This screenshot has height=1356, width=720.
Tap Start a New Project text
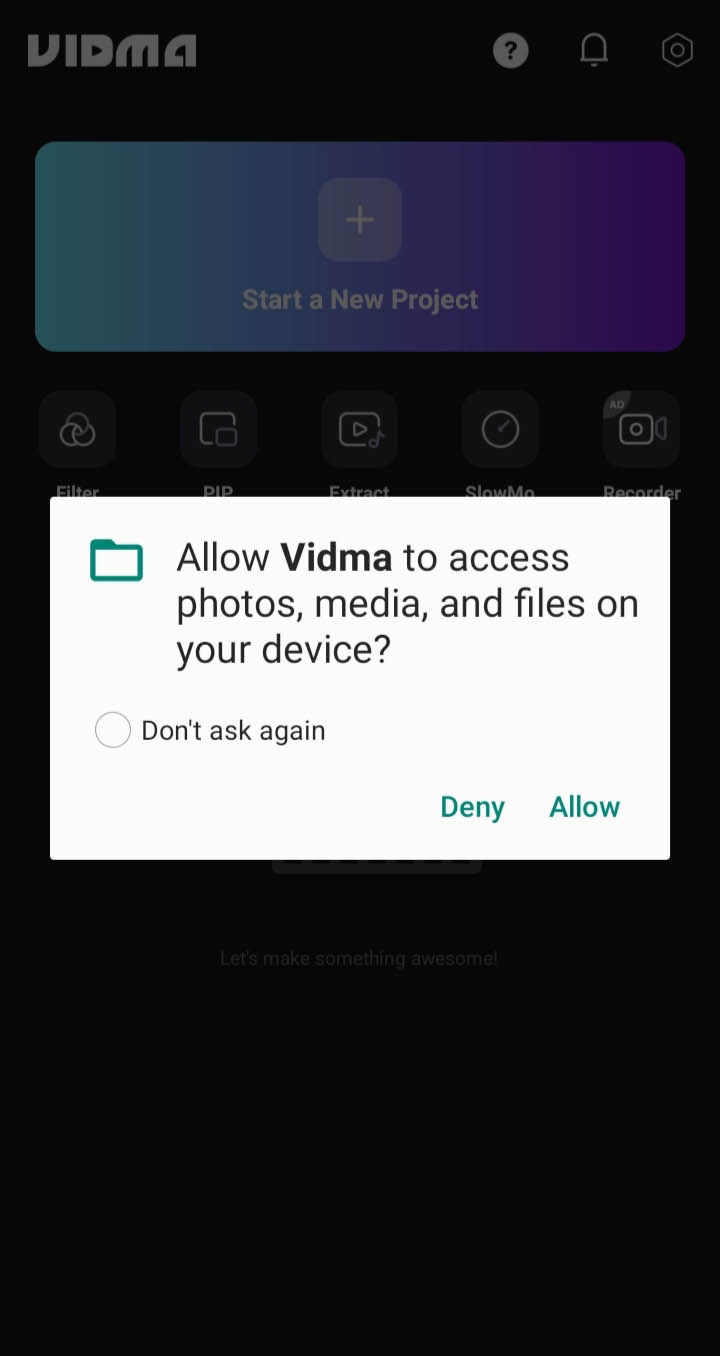(x=360, y=300)
